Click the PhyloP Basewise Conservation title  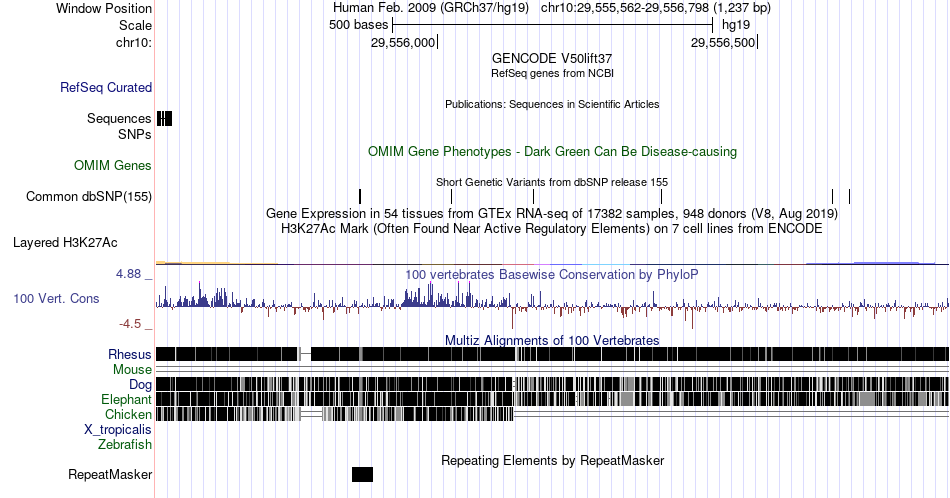(552, 274)
